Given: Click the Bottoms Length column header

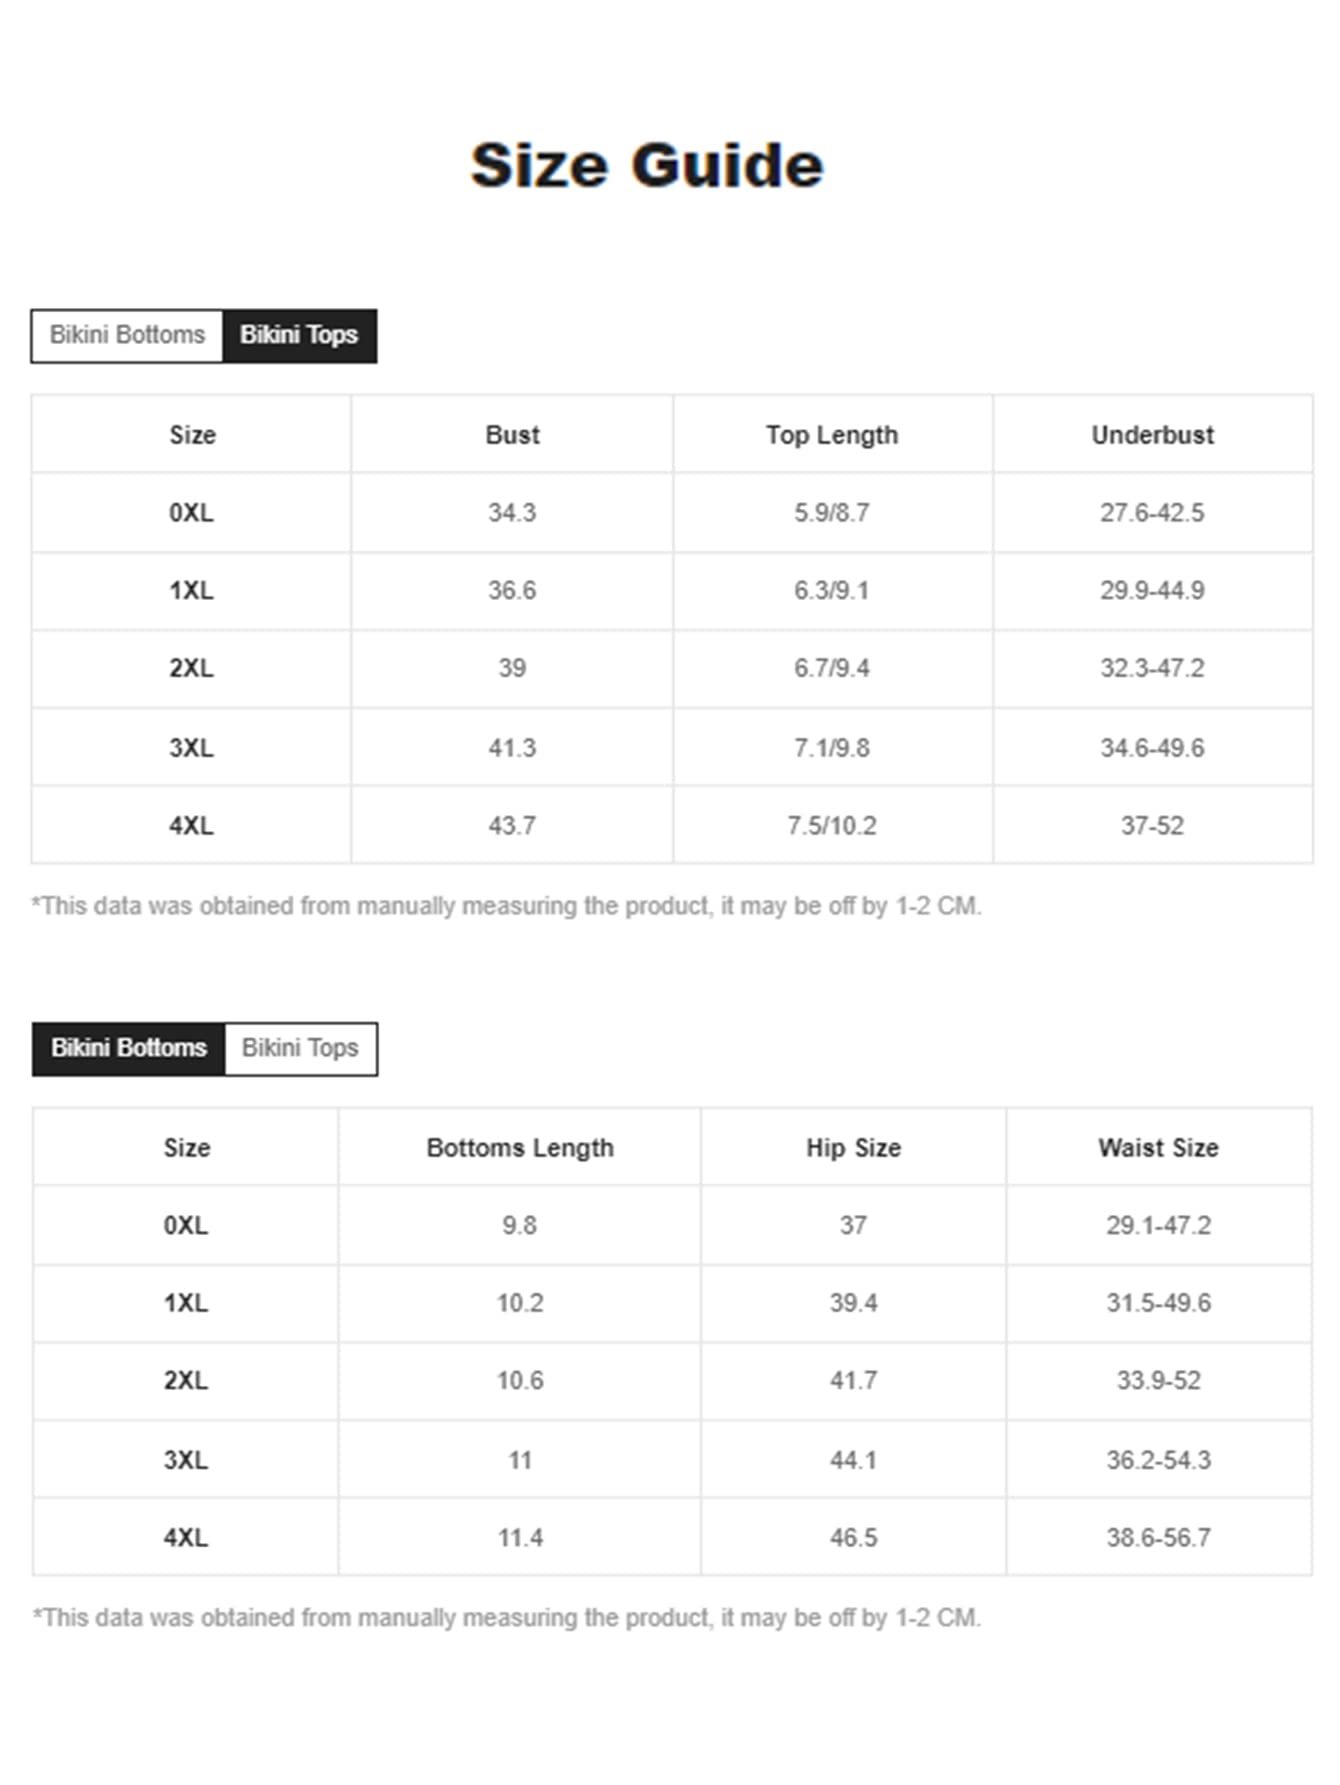Looking at the screenshot, I should [520, 1148].
